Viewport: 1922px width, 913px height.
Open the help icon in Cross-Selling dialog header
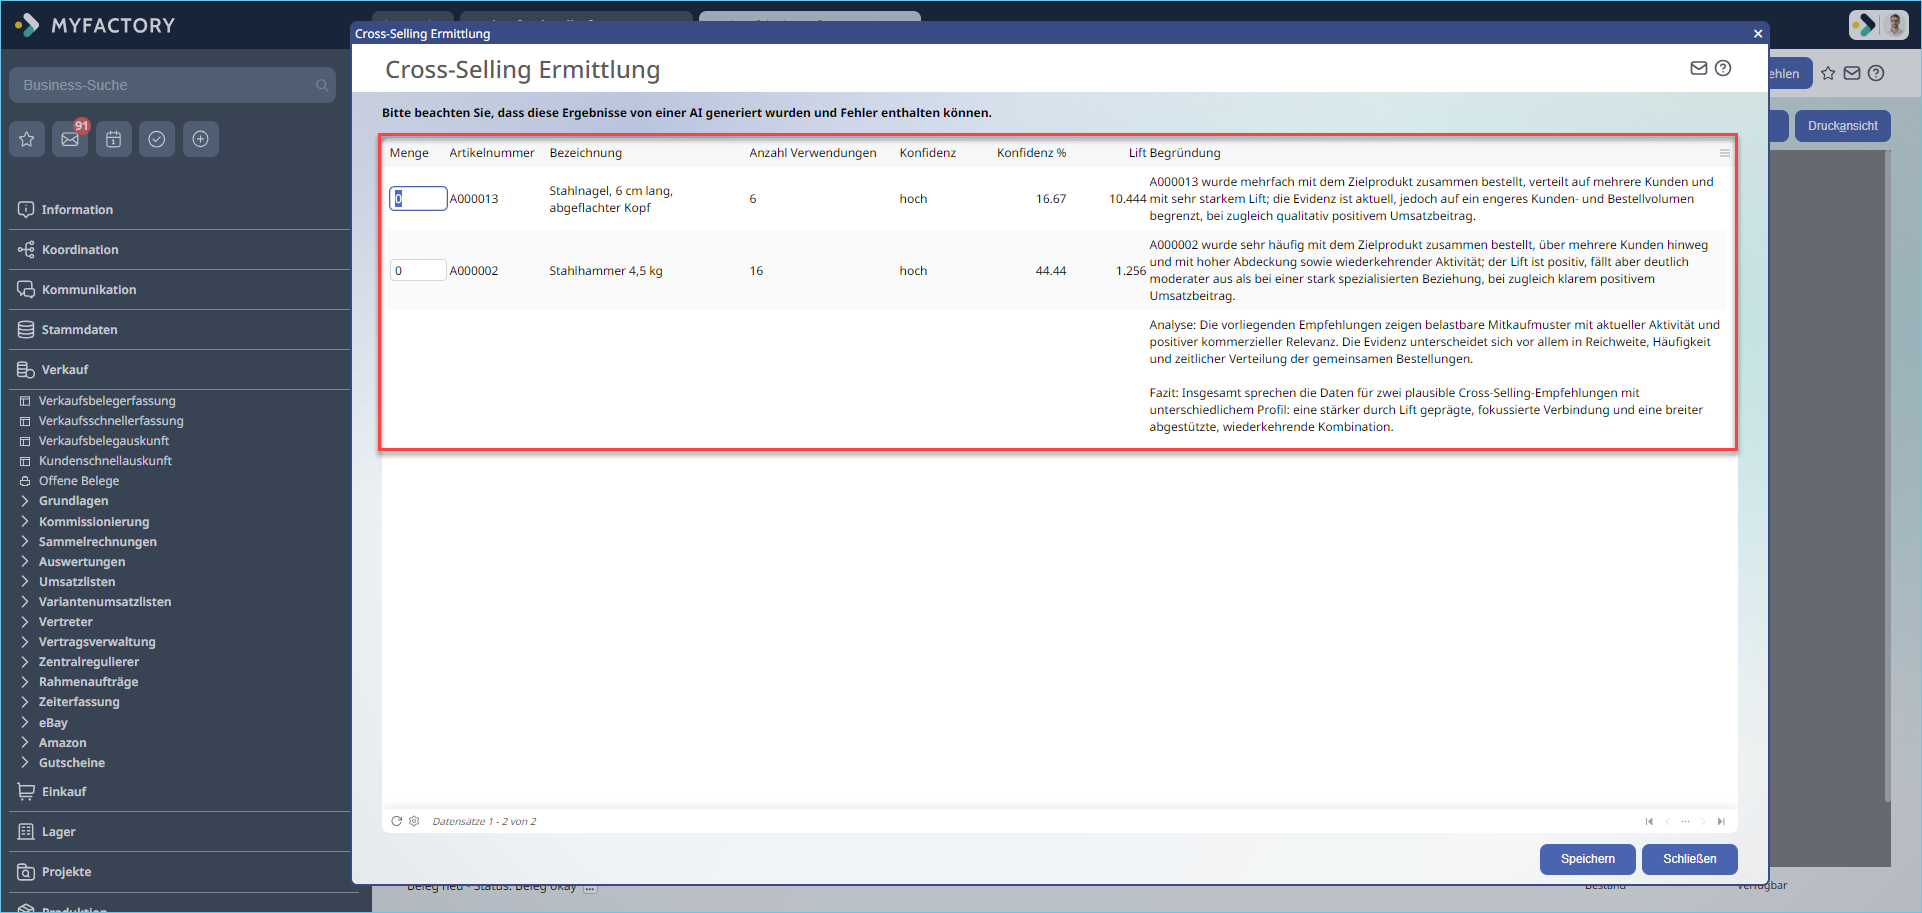[x=1723, y=68]
